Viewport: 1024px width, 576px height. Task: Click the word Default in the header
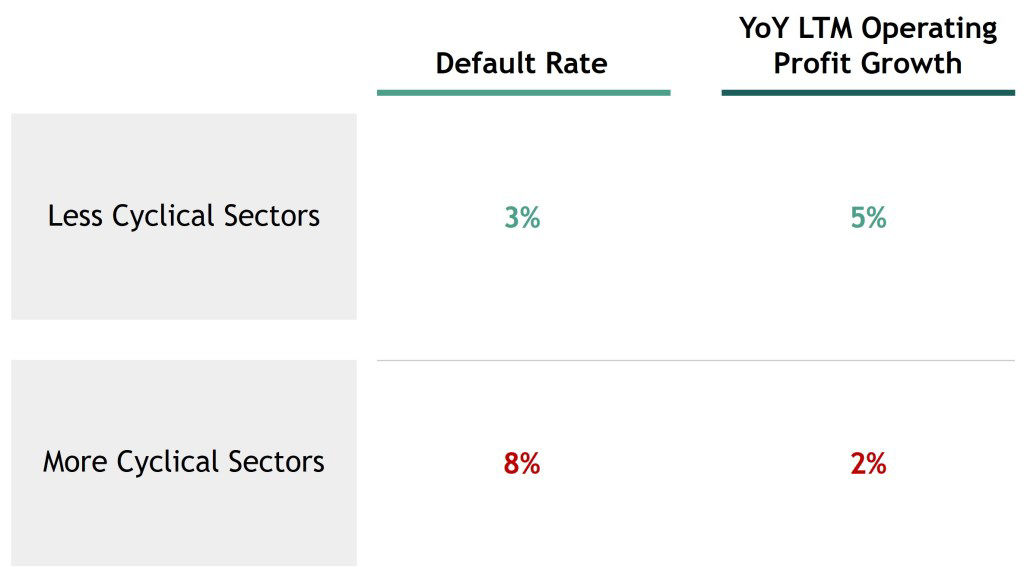pyautogui.click(x=486, y=63)
